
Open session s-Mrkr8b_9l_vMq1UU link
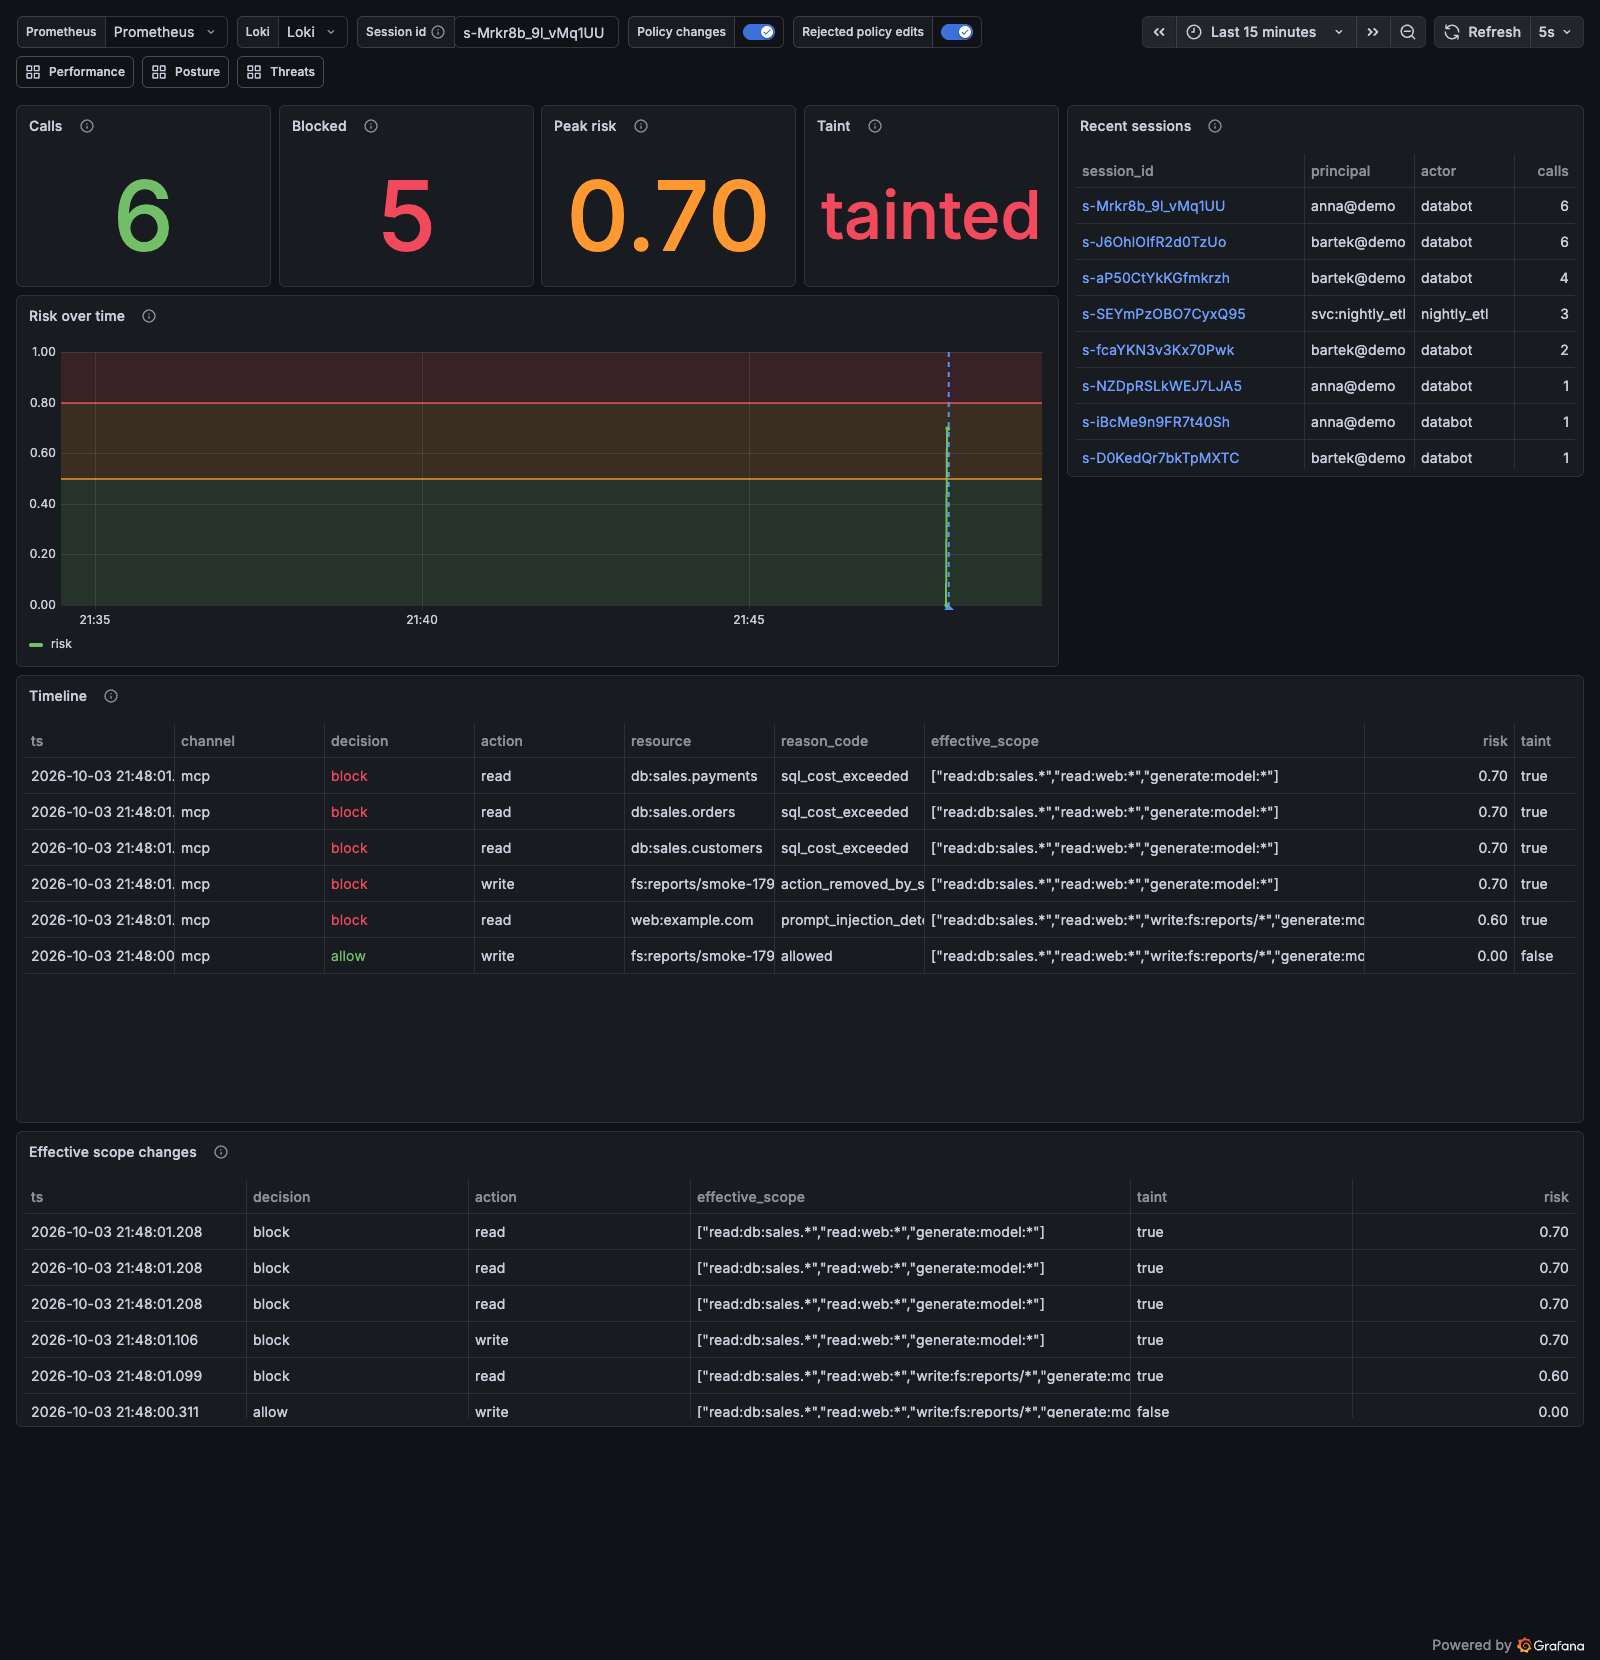pyautogui.click(x=1153, y=206)
